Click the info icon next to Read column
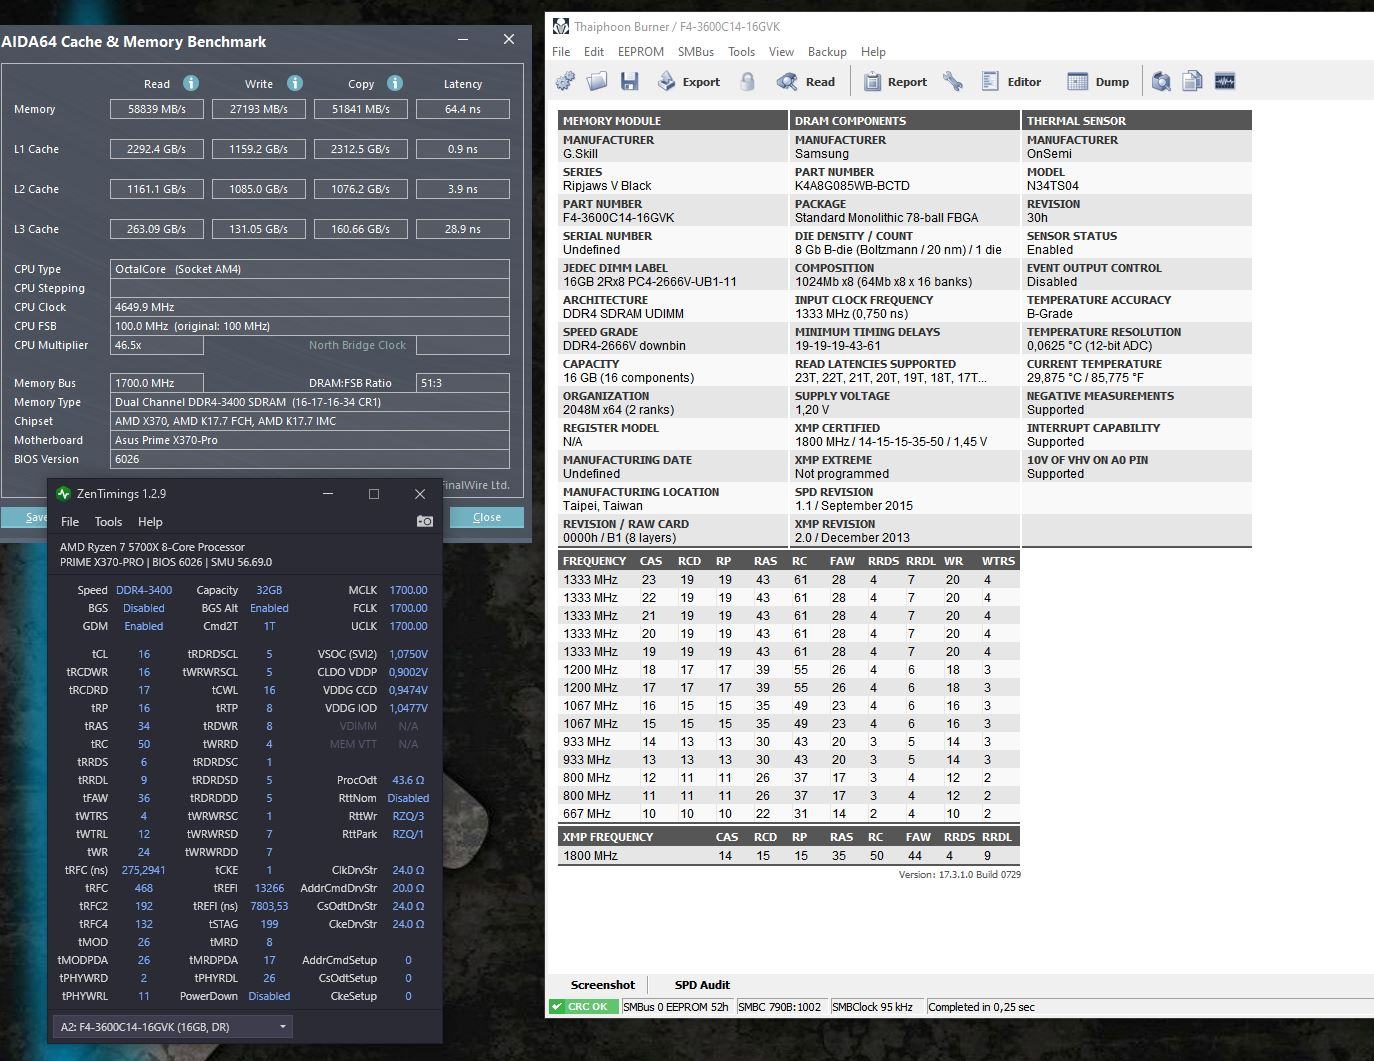The image size is (1374, 1061). (191, 83)
